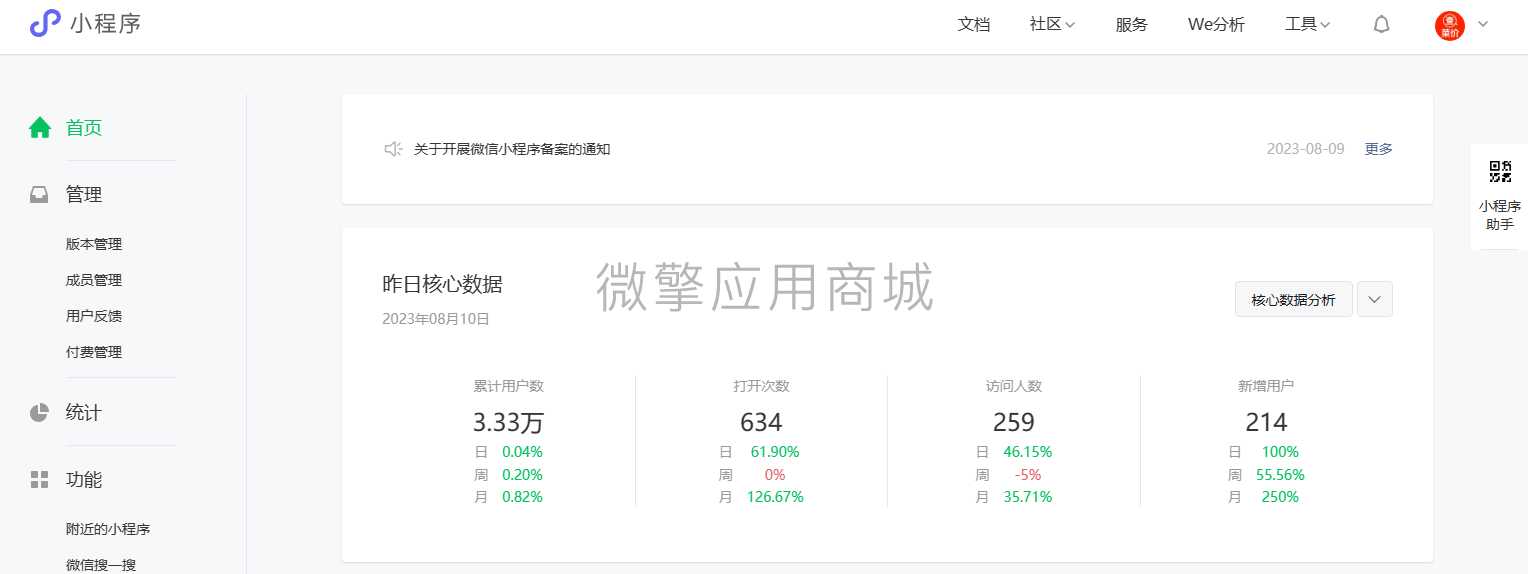1528x574 pixels.
Task: Click the 打开次数 label
Action: 761,386
